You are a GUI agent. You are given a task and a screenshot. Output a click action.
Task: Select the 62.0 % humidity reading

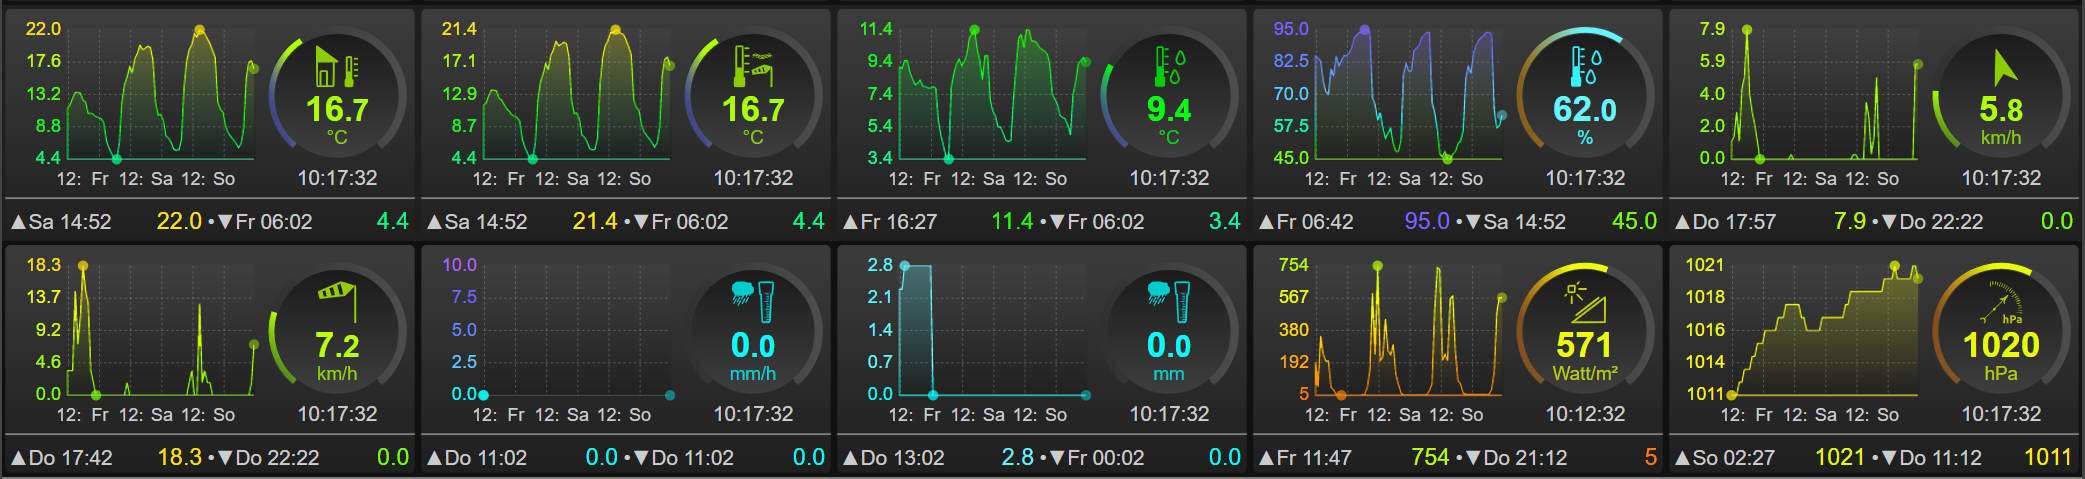pos(1585,109)
